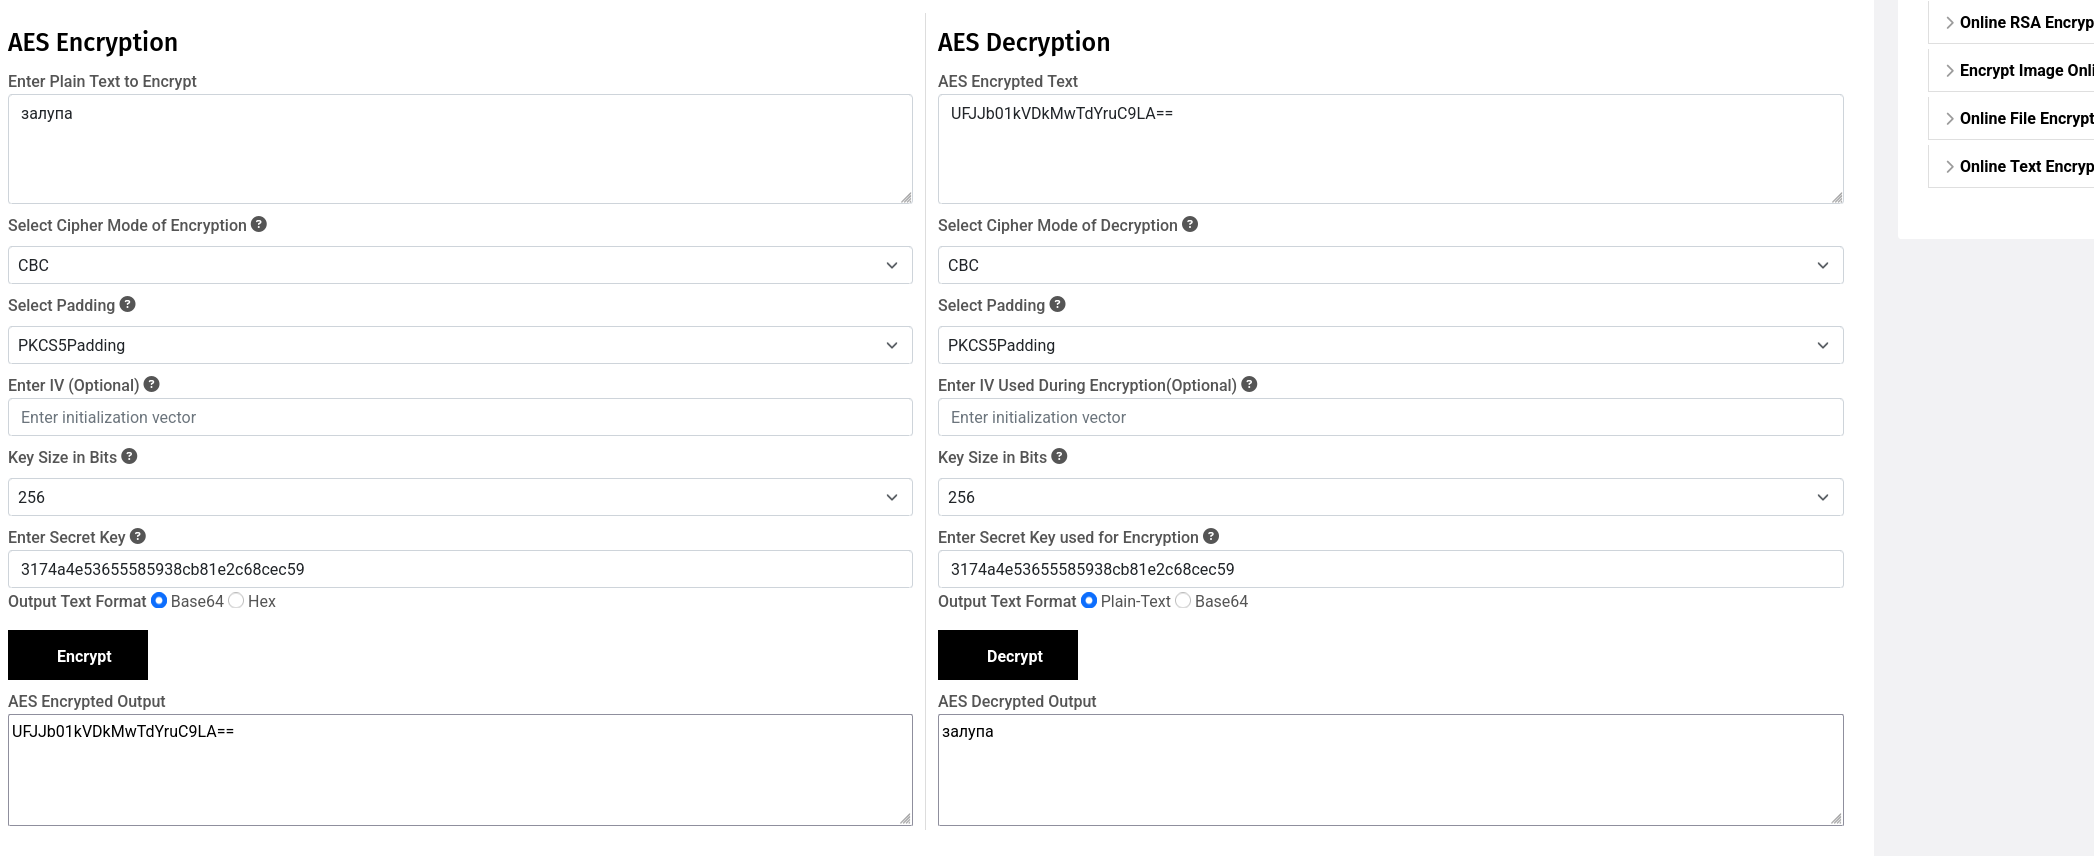Open the encryption key size 256 dropdown

460,497
